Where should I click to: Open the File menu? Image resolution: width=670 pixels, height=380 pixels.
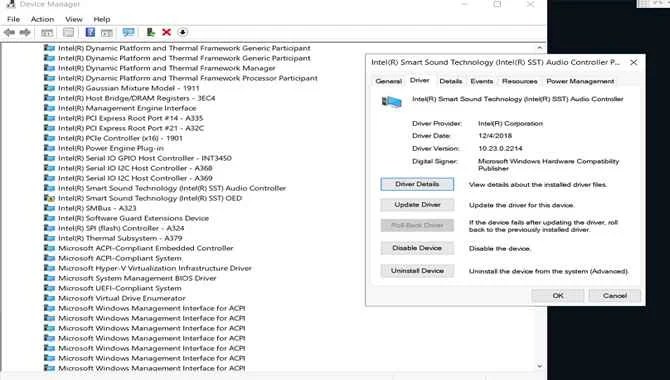(x=13, y=19)
